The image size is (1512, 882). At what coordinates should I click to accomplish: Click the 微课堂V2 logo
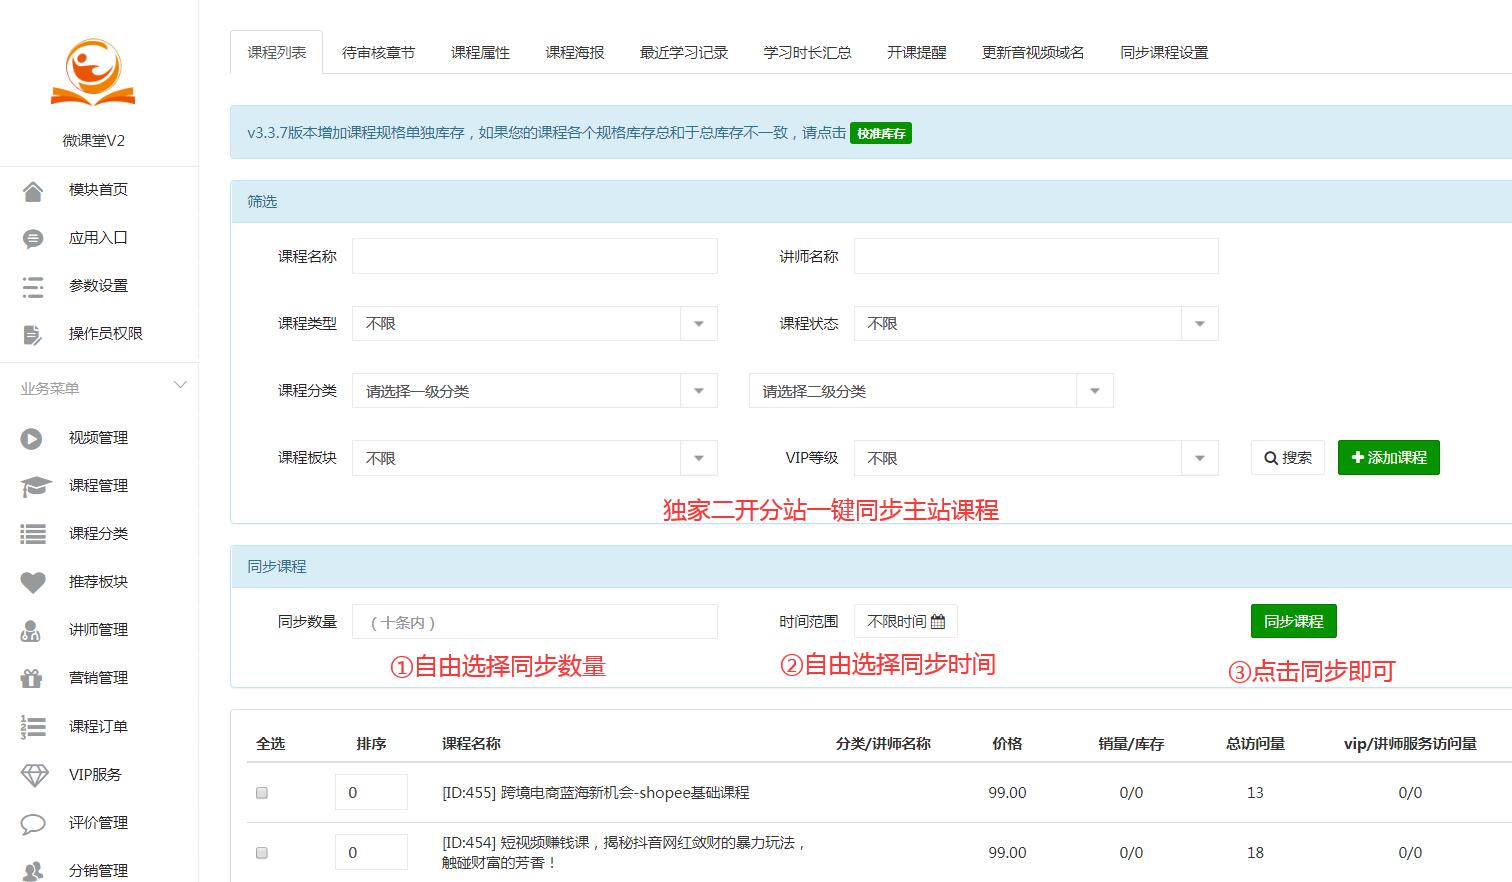93,72
